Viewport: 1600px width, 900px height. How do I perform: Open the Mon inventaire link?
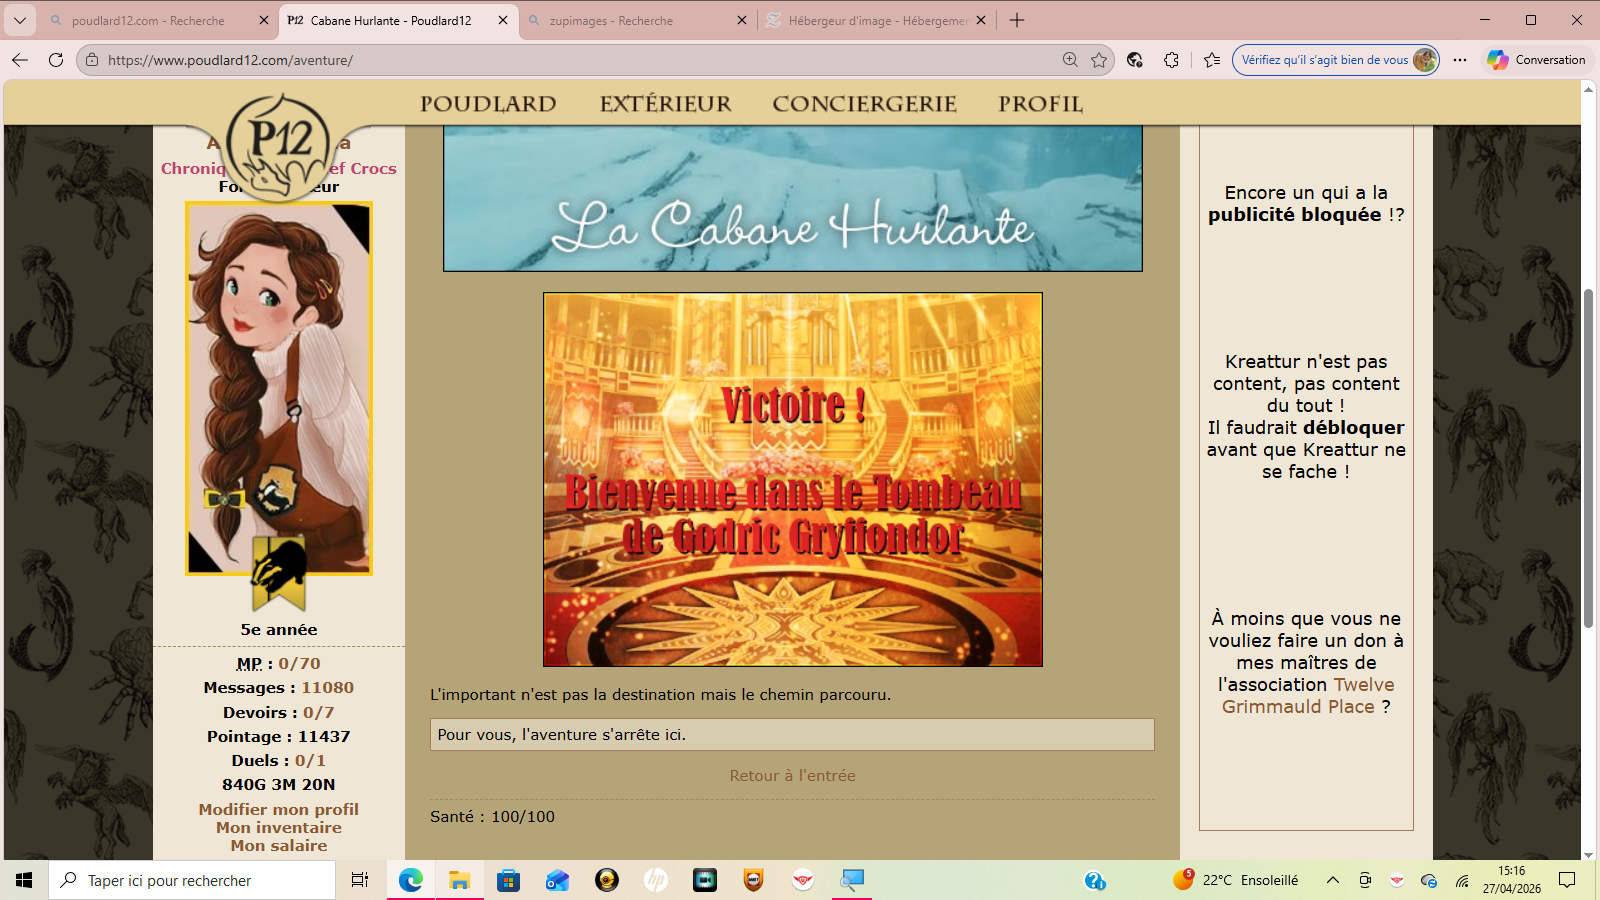(x=279, y=828)
